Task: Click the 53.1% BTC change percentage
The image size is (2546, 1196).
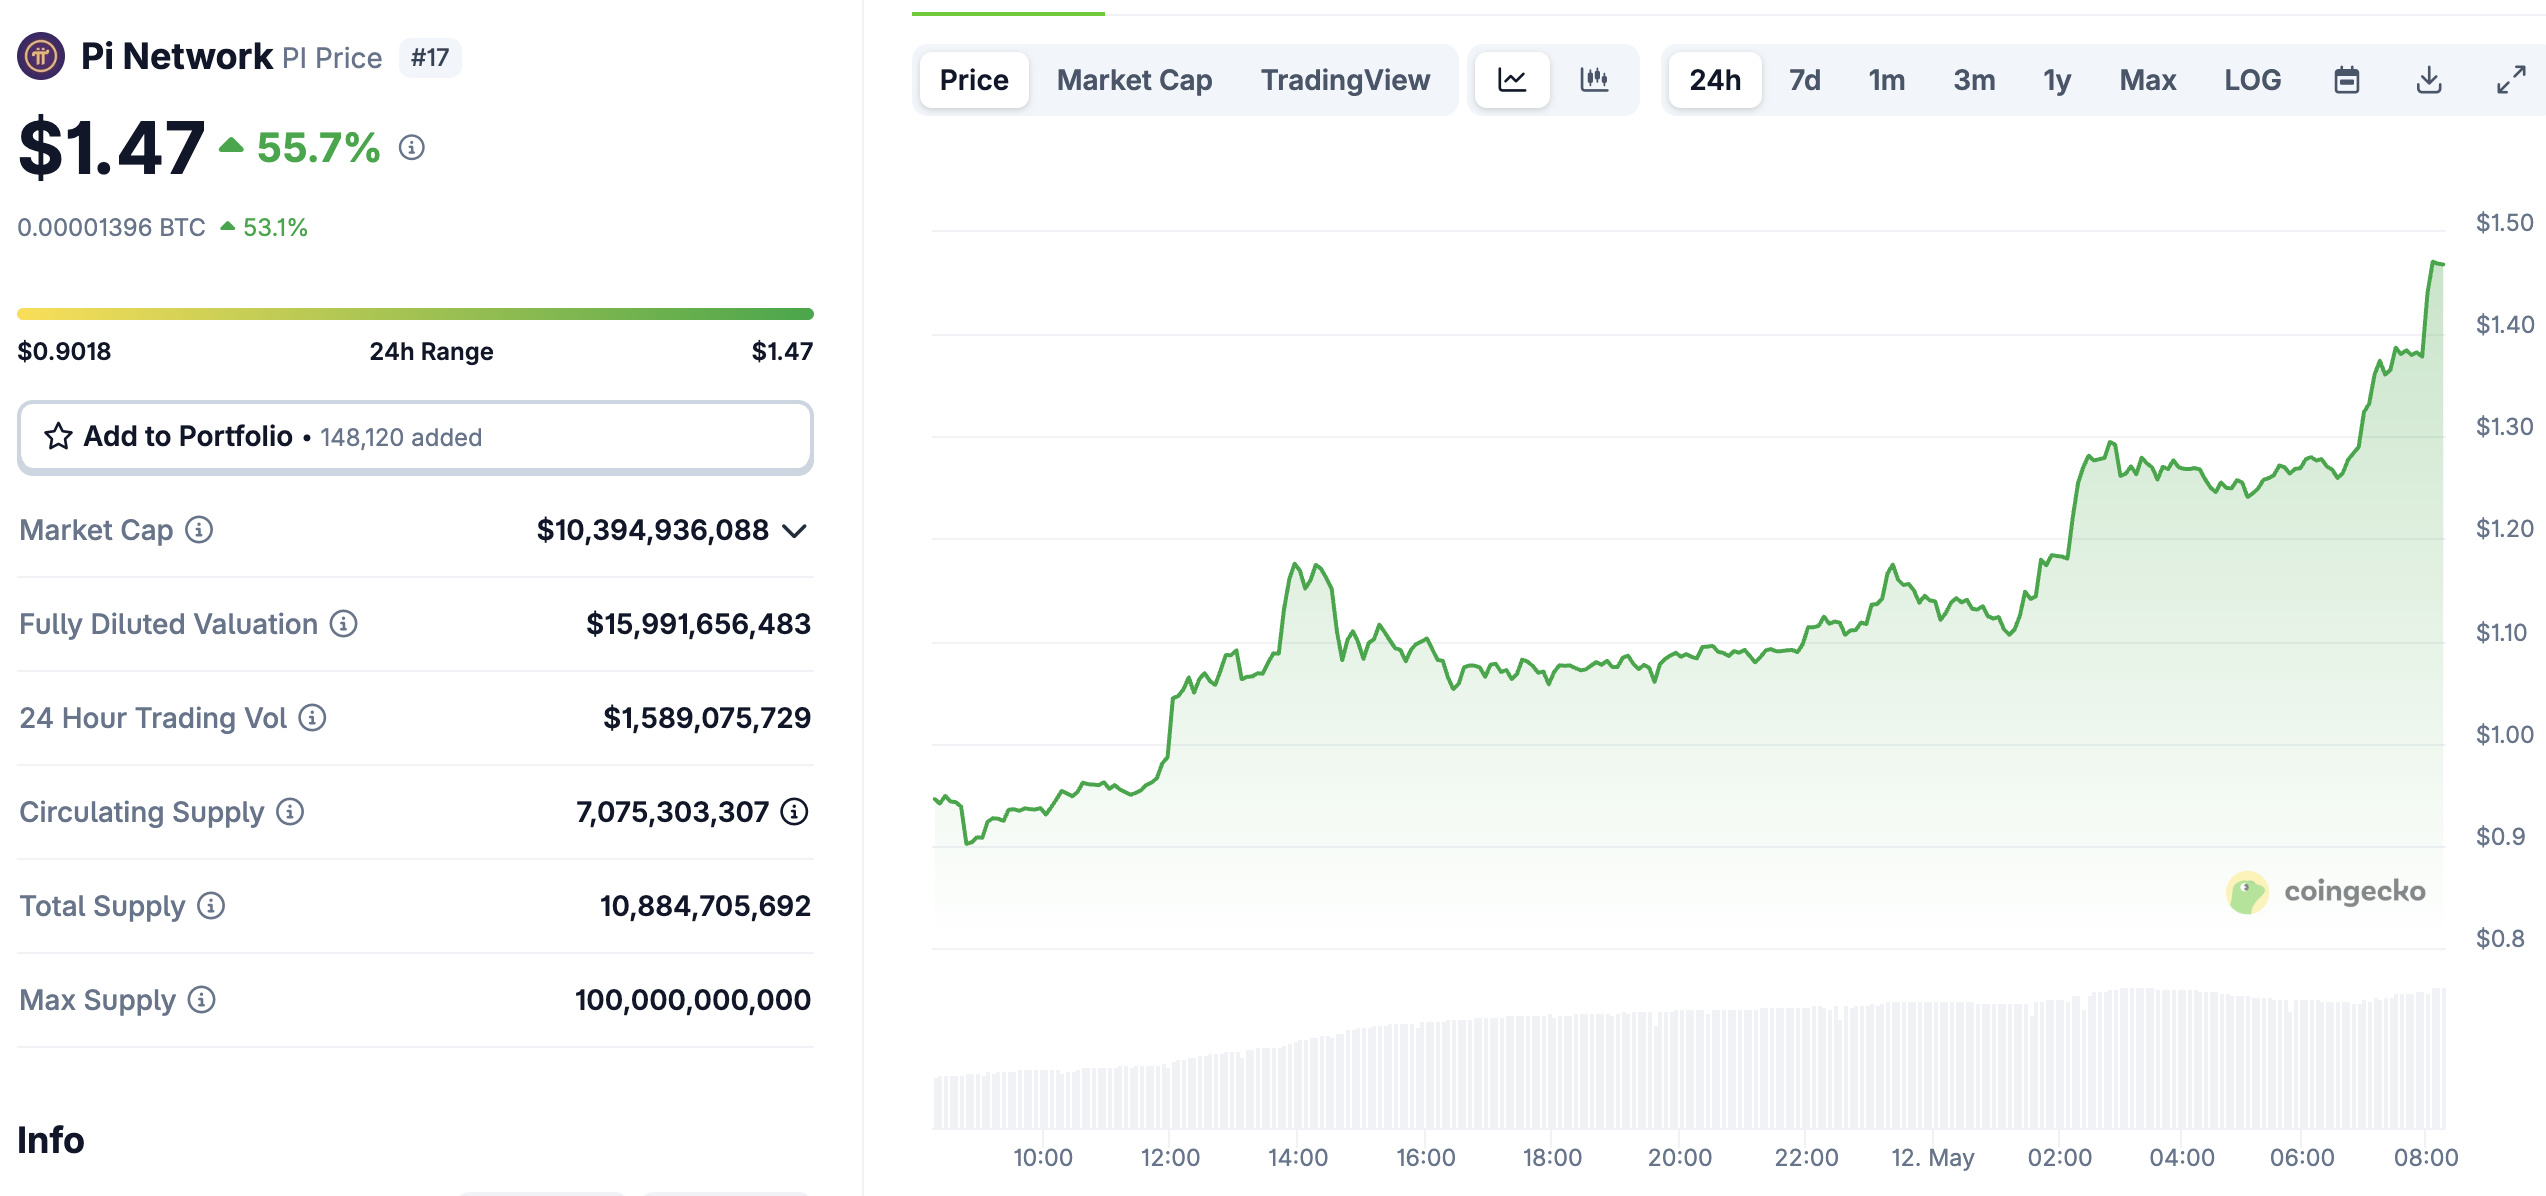Action: click(275, 228)
